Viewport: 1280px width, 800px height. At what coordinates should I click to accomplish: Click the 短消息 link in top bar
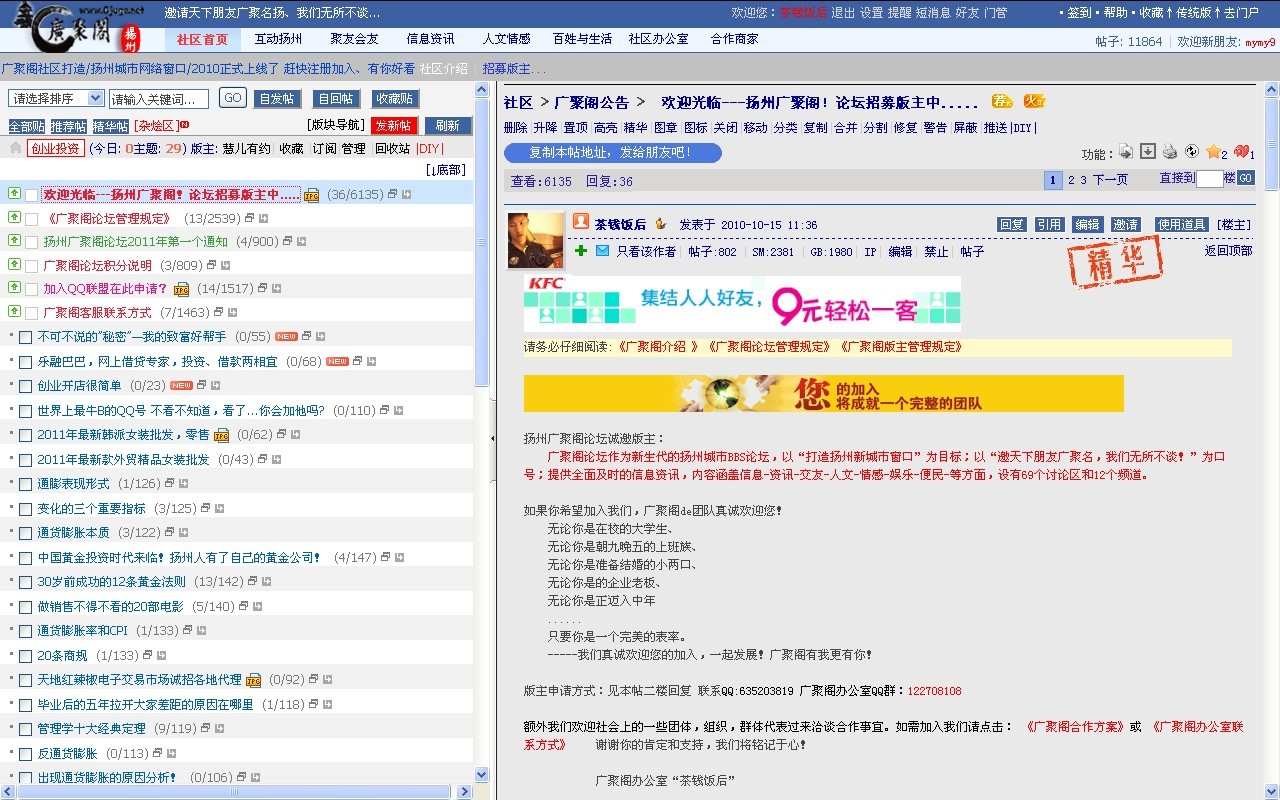[x=933, y=13]
